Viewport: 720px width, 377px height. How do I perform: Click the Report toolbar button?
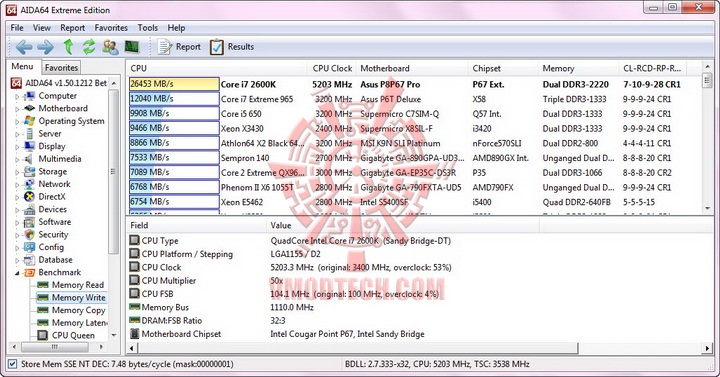pyautogui.click(x=179, y=46)
